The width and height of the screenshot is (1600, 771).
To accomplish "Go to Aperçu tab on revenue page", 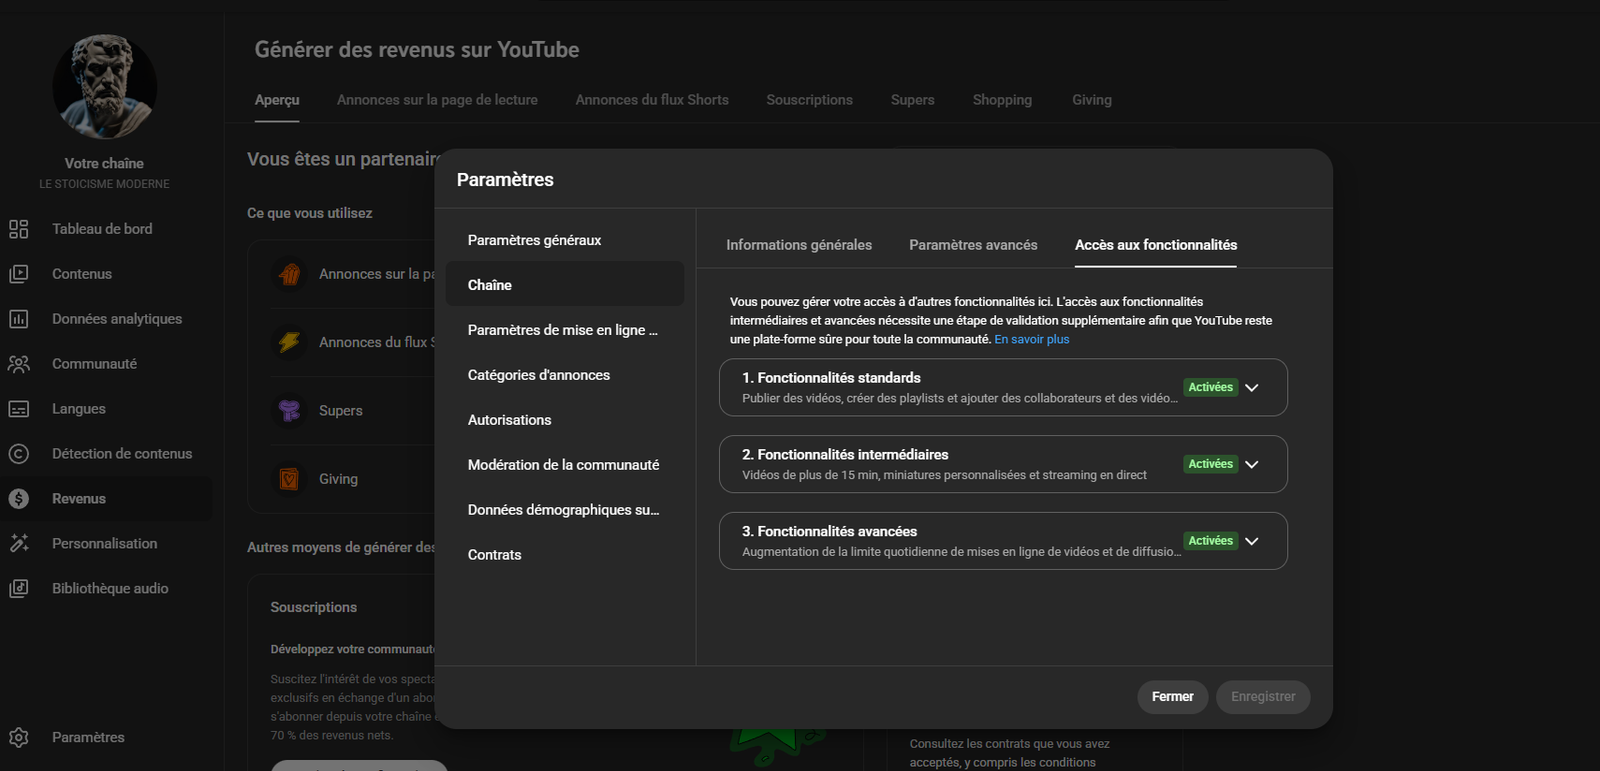I will click(x=277, y=100).
